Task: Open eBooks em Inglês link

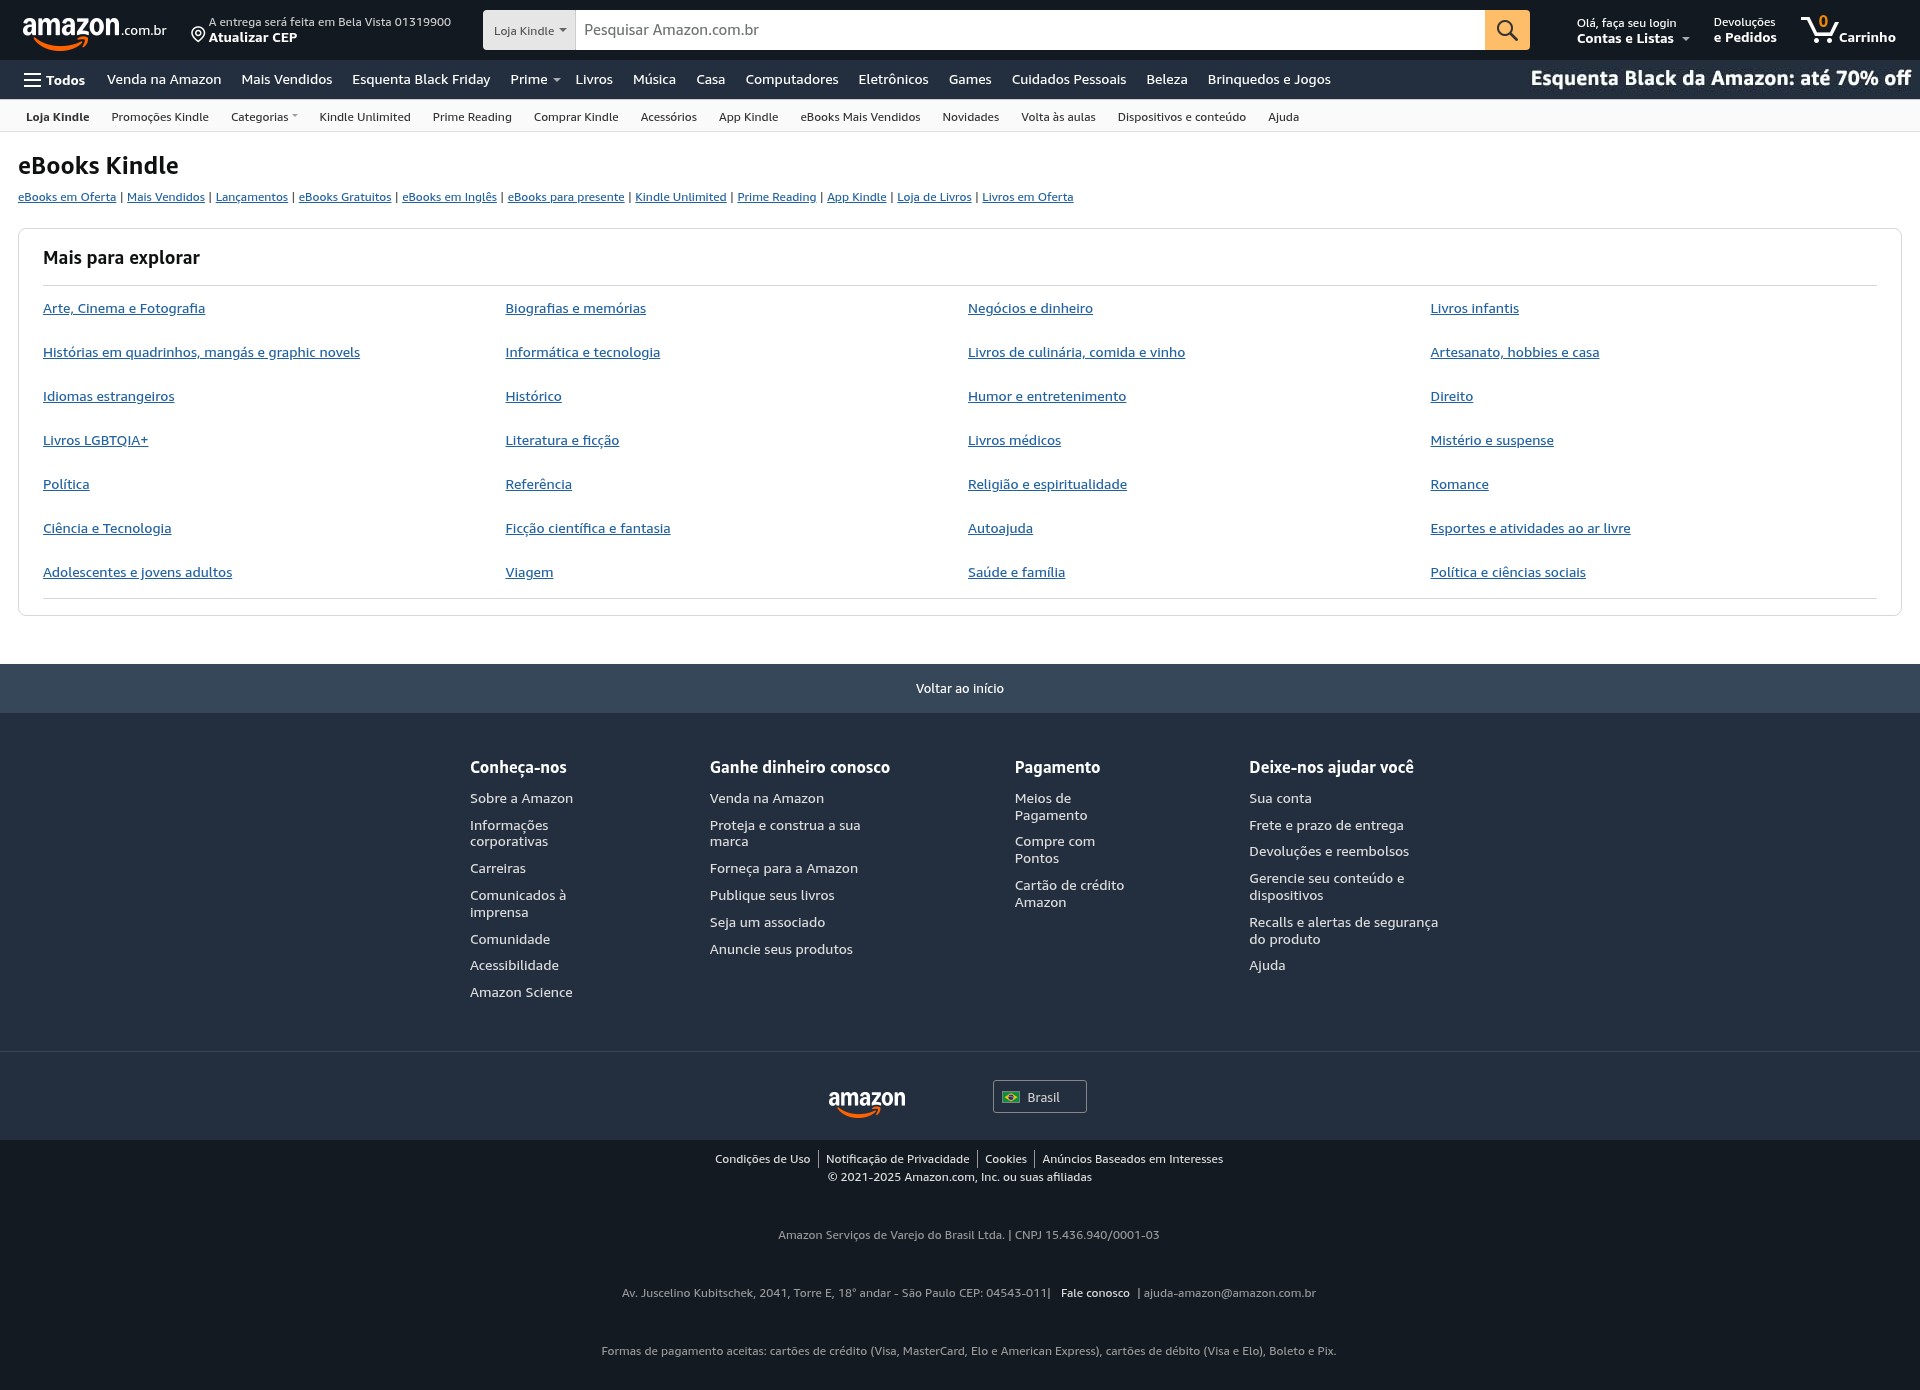Action: [x=450, y=197]
